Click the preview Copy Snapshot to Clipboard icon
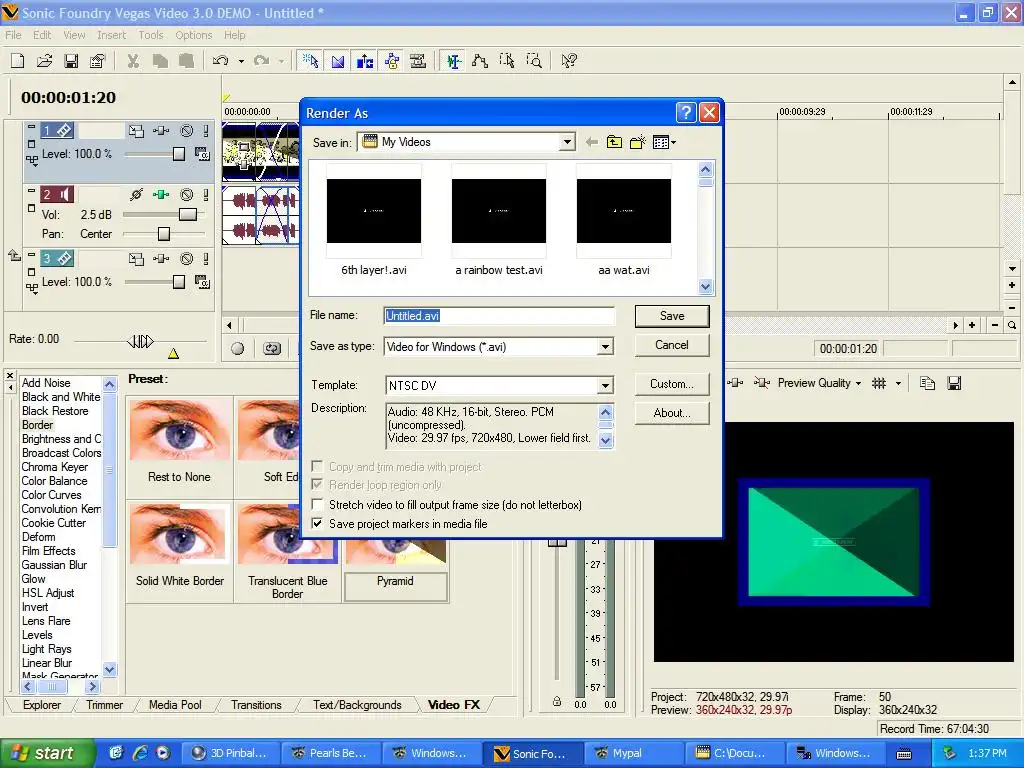Viewport: 1024px width, 768px height. [927, 383]
